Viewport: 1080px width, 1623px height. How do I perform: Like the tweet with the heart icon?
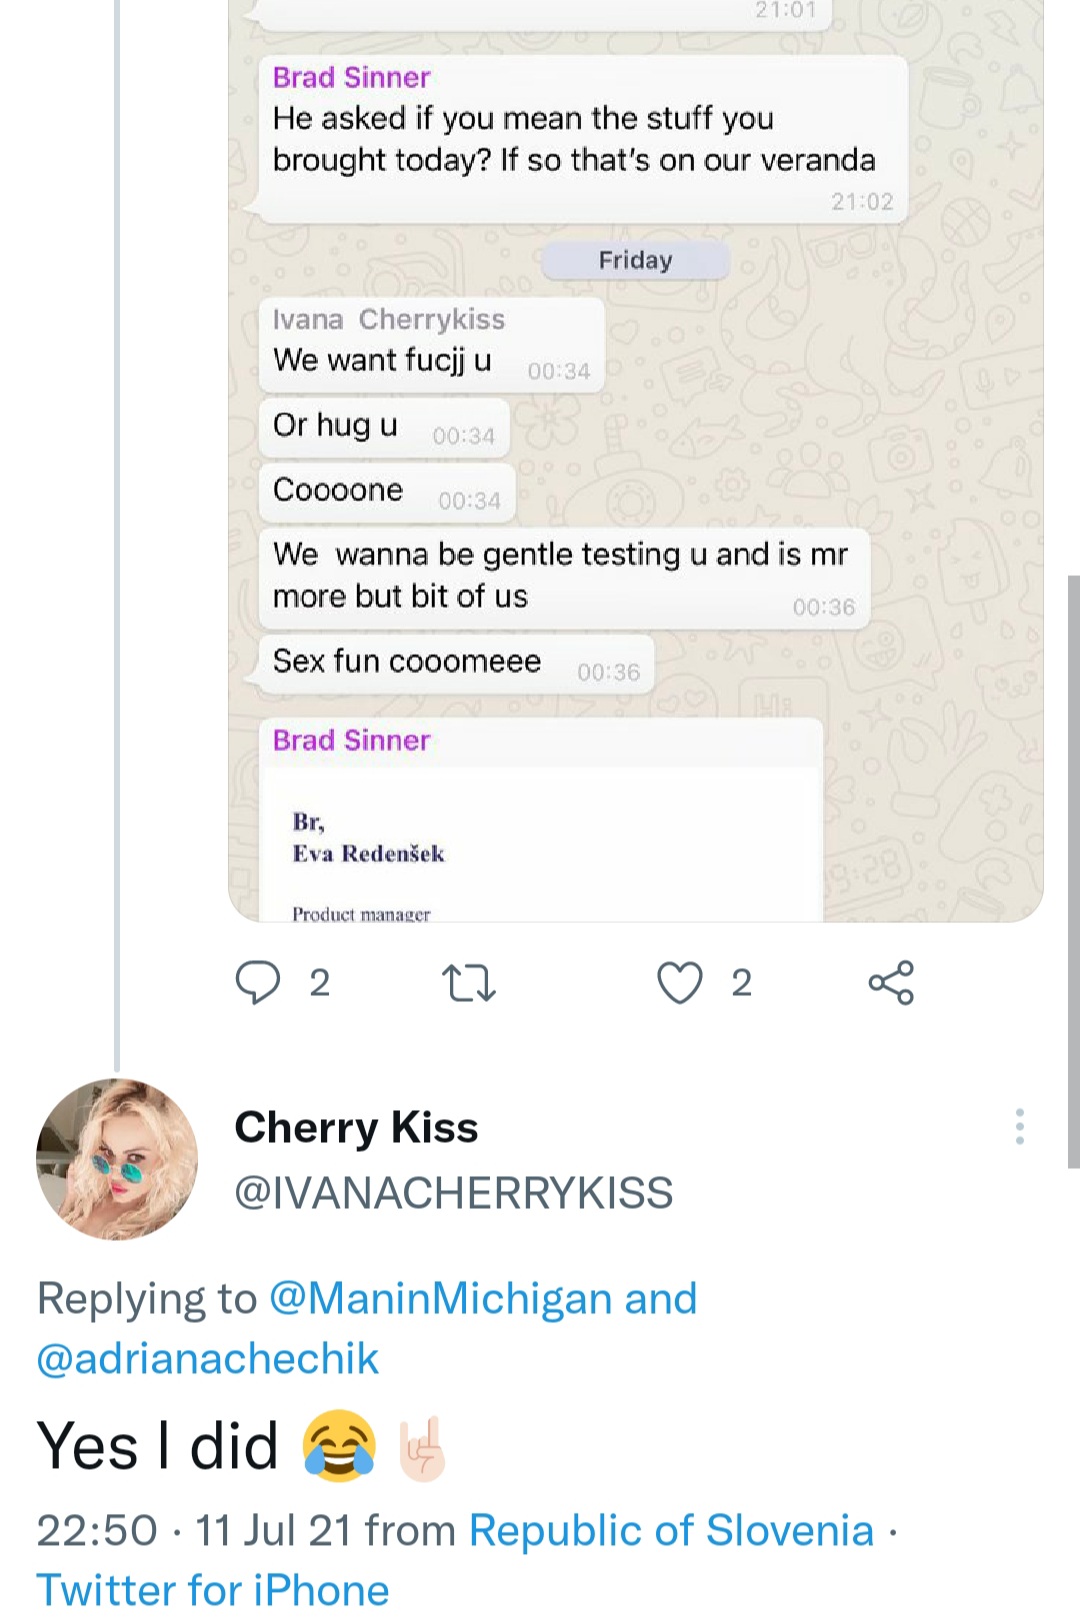point(679,982)
